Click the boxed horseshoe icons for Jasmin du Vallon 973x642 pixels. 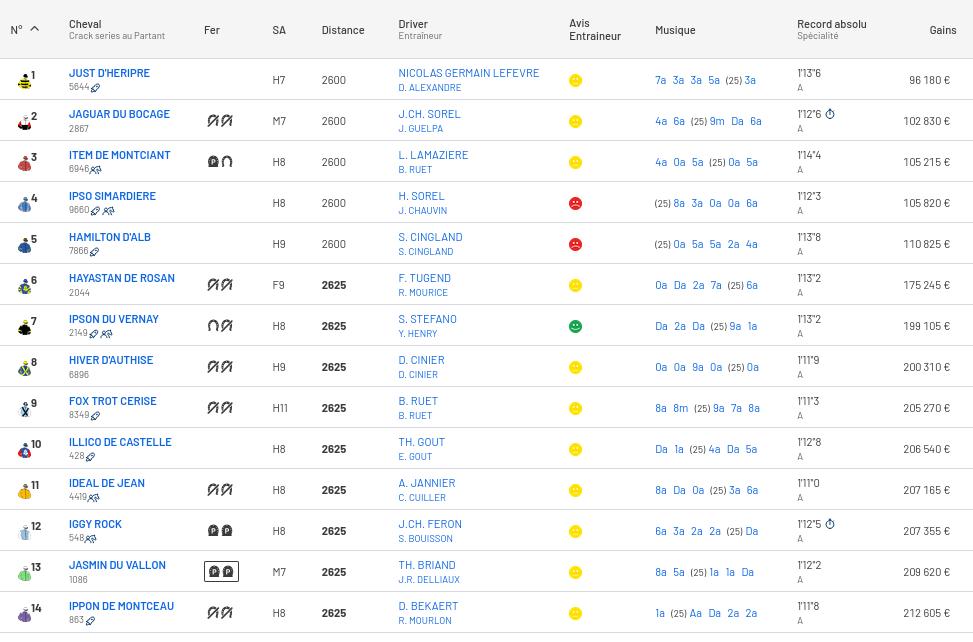pos(221,572)
